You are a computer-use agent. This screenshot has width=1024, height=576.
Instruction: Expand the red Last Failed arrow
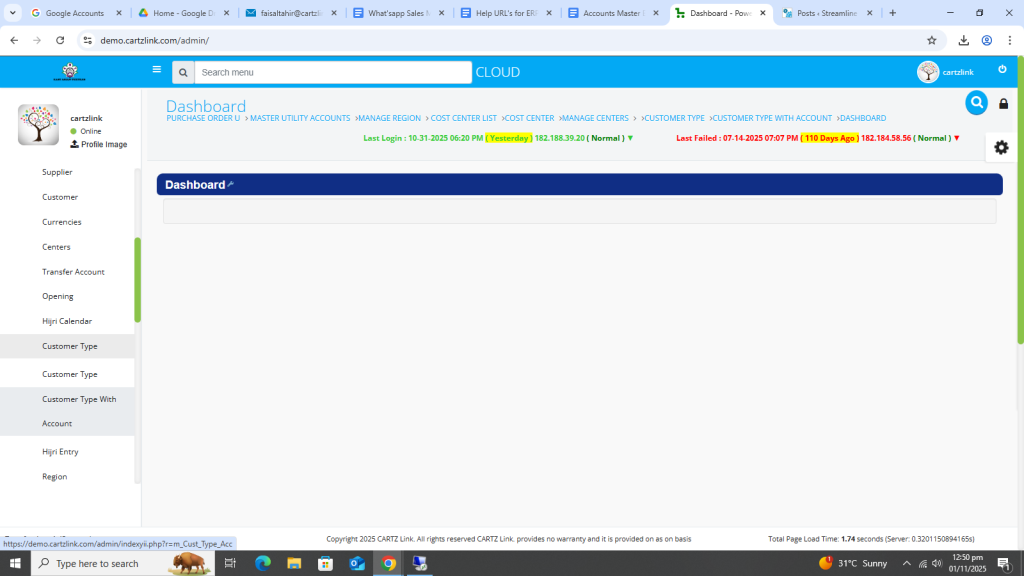(x=957, y=138)
